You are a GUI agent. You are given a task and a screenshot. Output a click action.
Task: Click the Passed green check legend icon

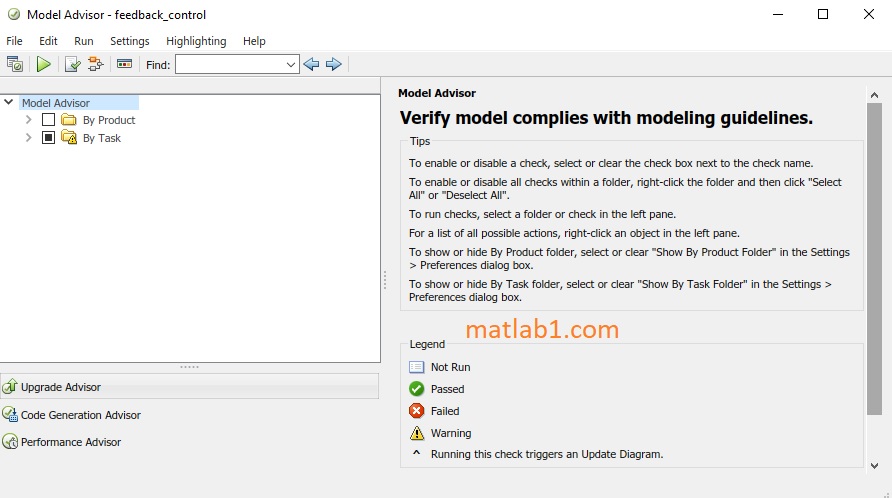(416, 389)
